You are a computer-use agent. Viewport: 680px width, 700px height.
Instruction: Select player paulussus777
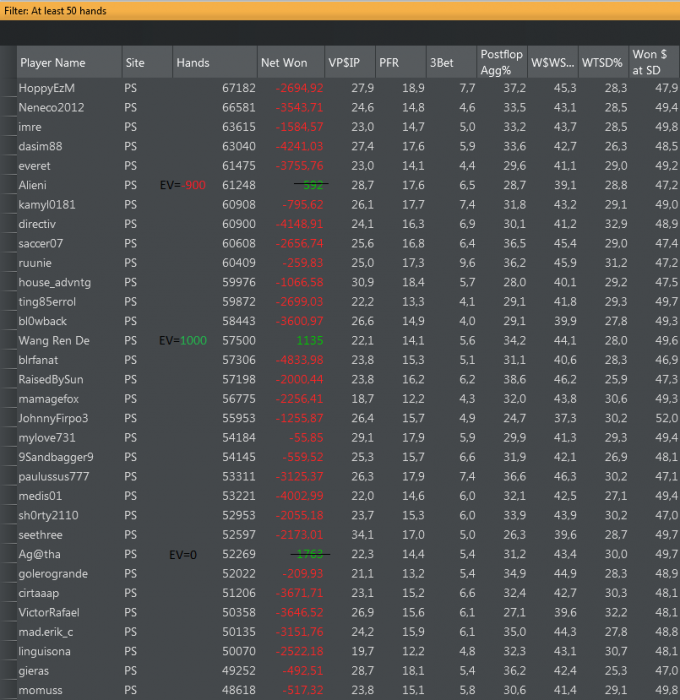[54, 477]
